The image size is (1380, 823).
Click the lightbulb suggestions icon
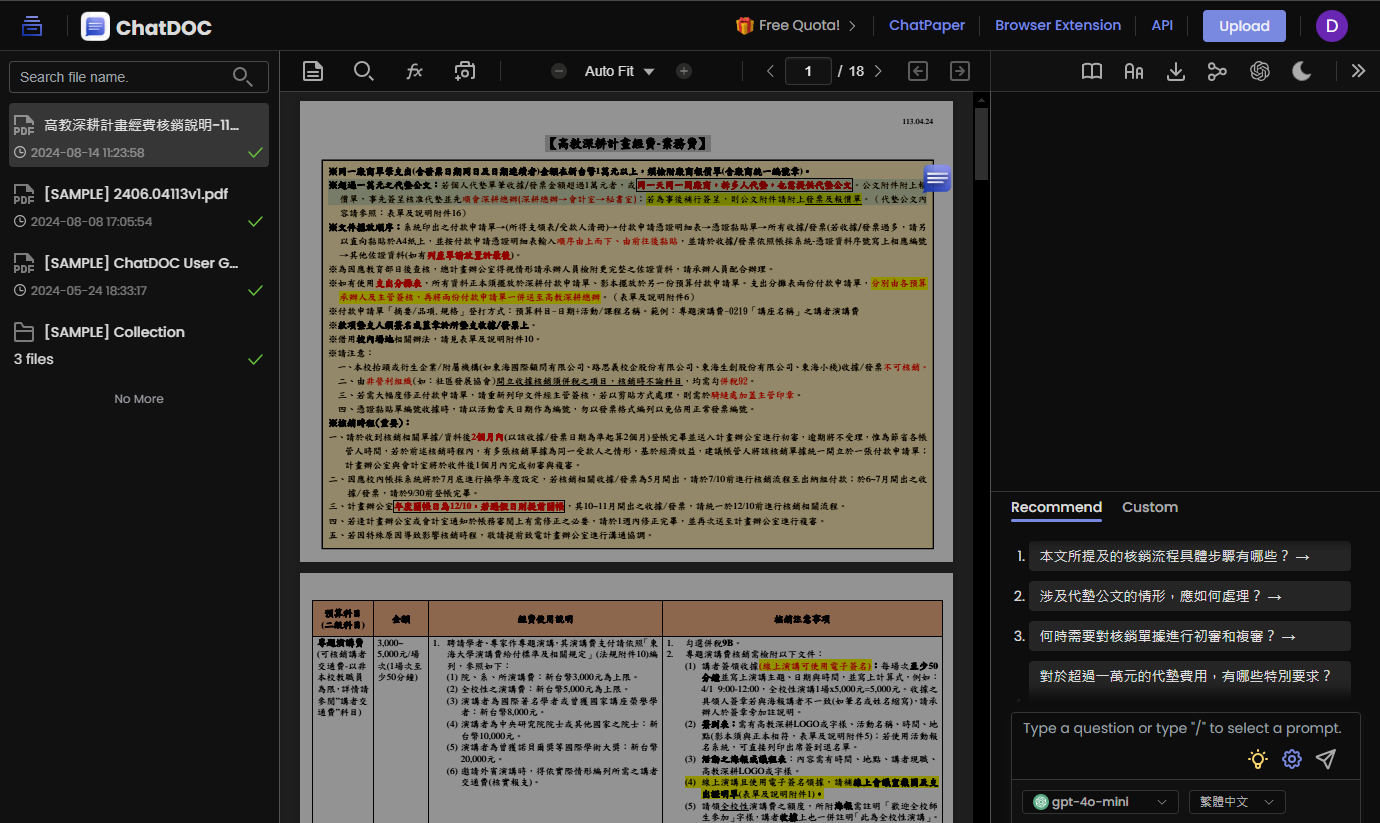pos(1258,759)
